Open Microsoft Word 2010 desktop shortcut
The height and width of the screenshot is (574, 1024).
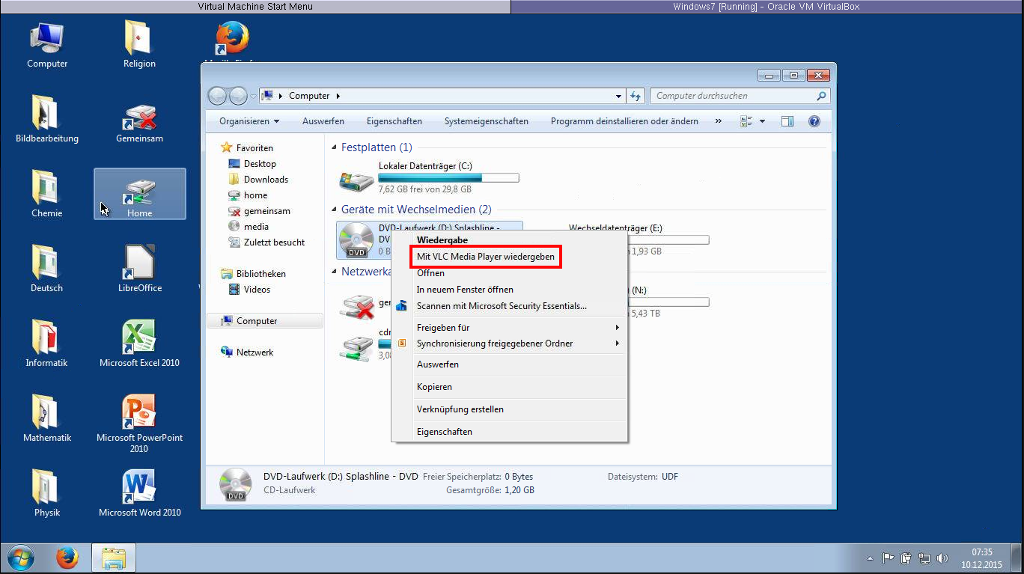pyautogui.click(x=139, y=487)
